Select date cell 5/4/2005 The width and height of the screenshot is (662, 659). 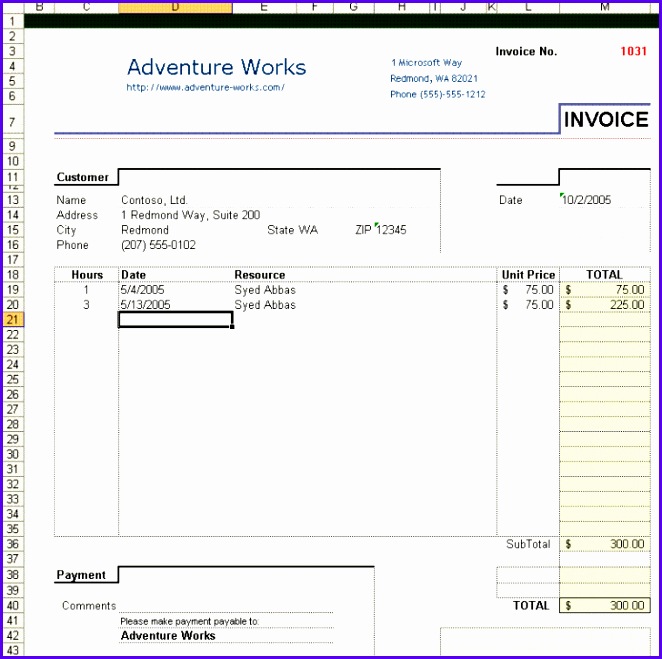click(x=142, y=290)
